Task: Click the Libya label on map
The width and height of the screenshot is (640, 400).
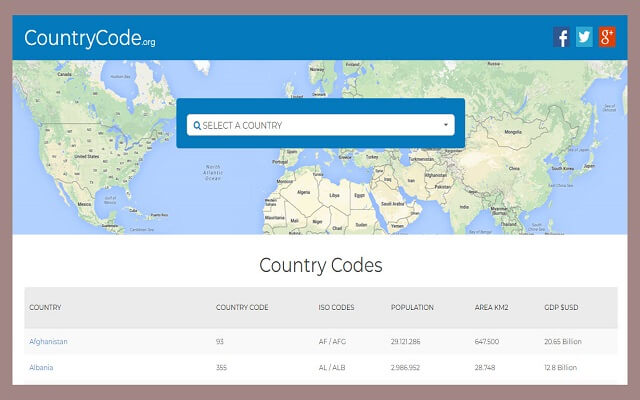Action: 334,195
